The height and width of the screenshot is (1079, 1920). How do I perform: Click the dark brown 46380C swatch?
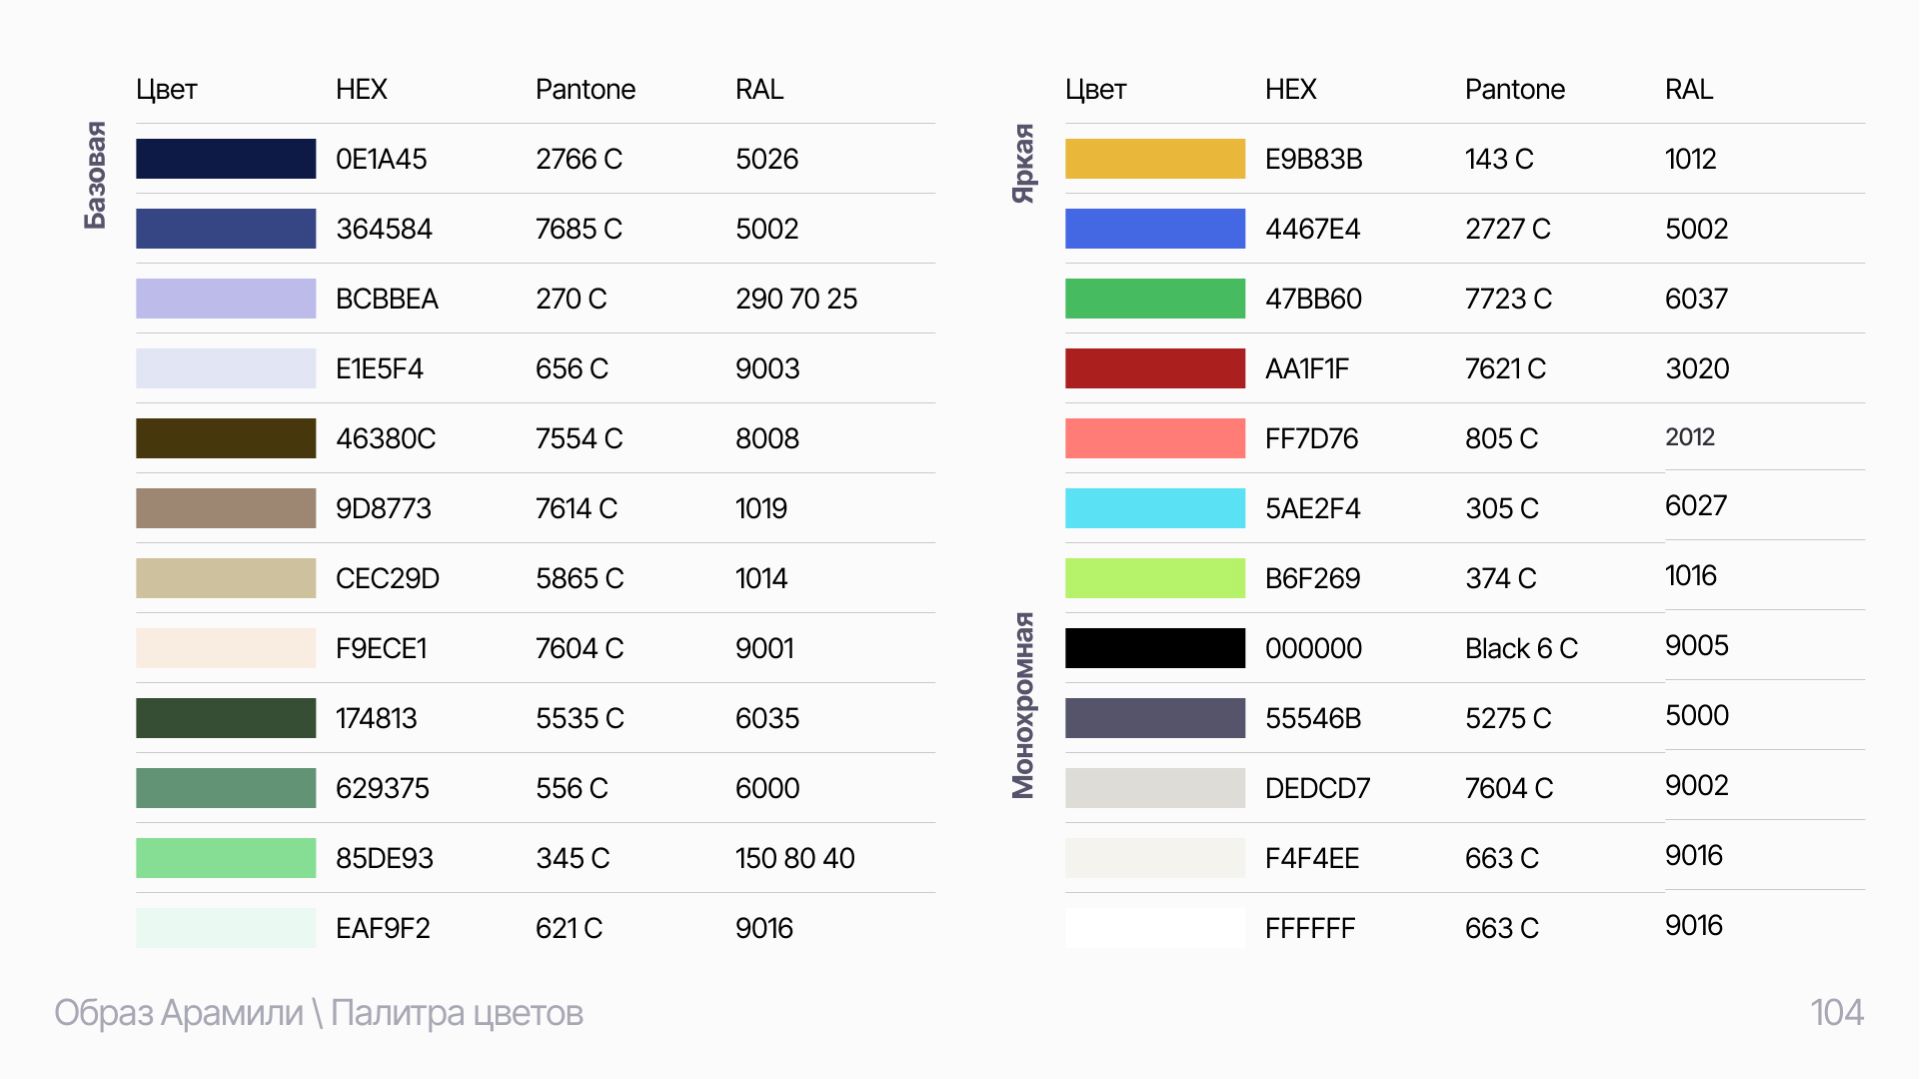(225, 439)
